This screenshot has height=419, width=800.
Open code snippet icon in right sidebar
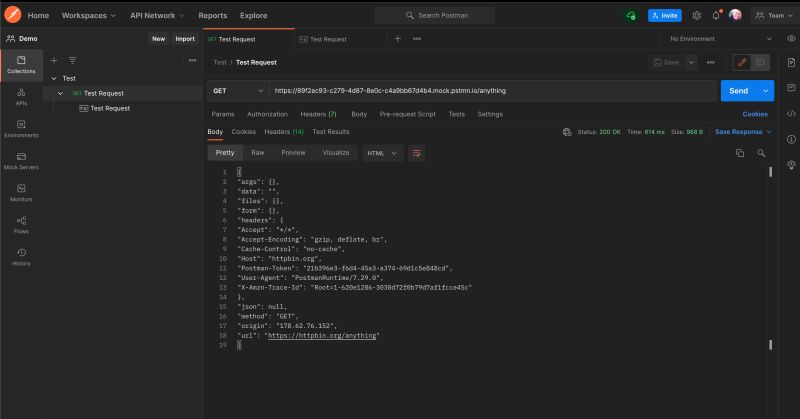791,114
